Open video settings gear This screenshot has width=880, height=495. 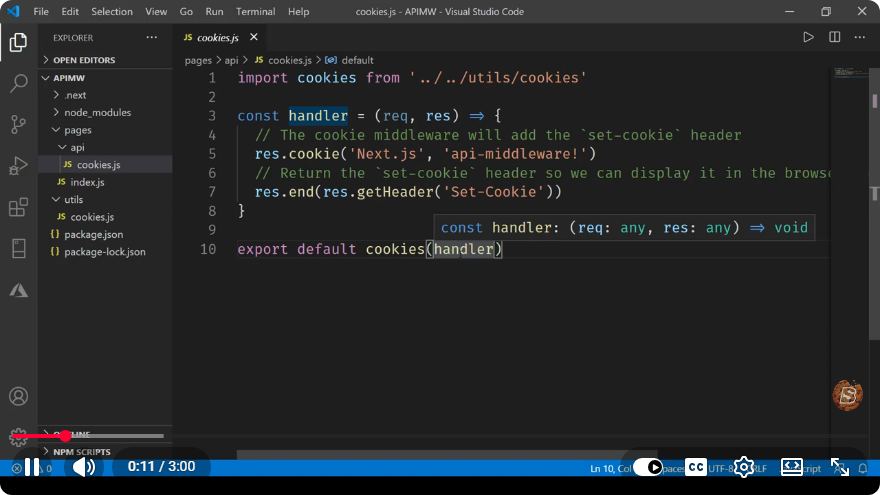[744, 467]
